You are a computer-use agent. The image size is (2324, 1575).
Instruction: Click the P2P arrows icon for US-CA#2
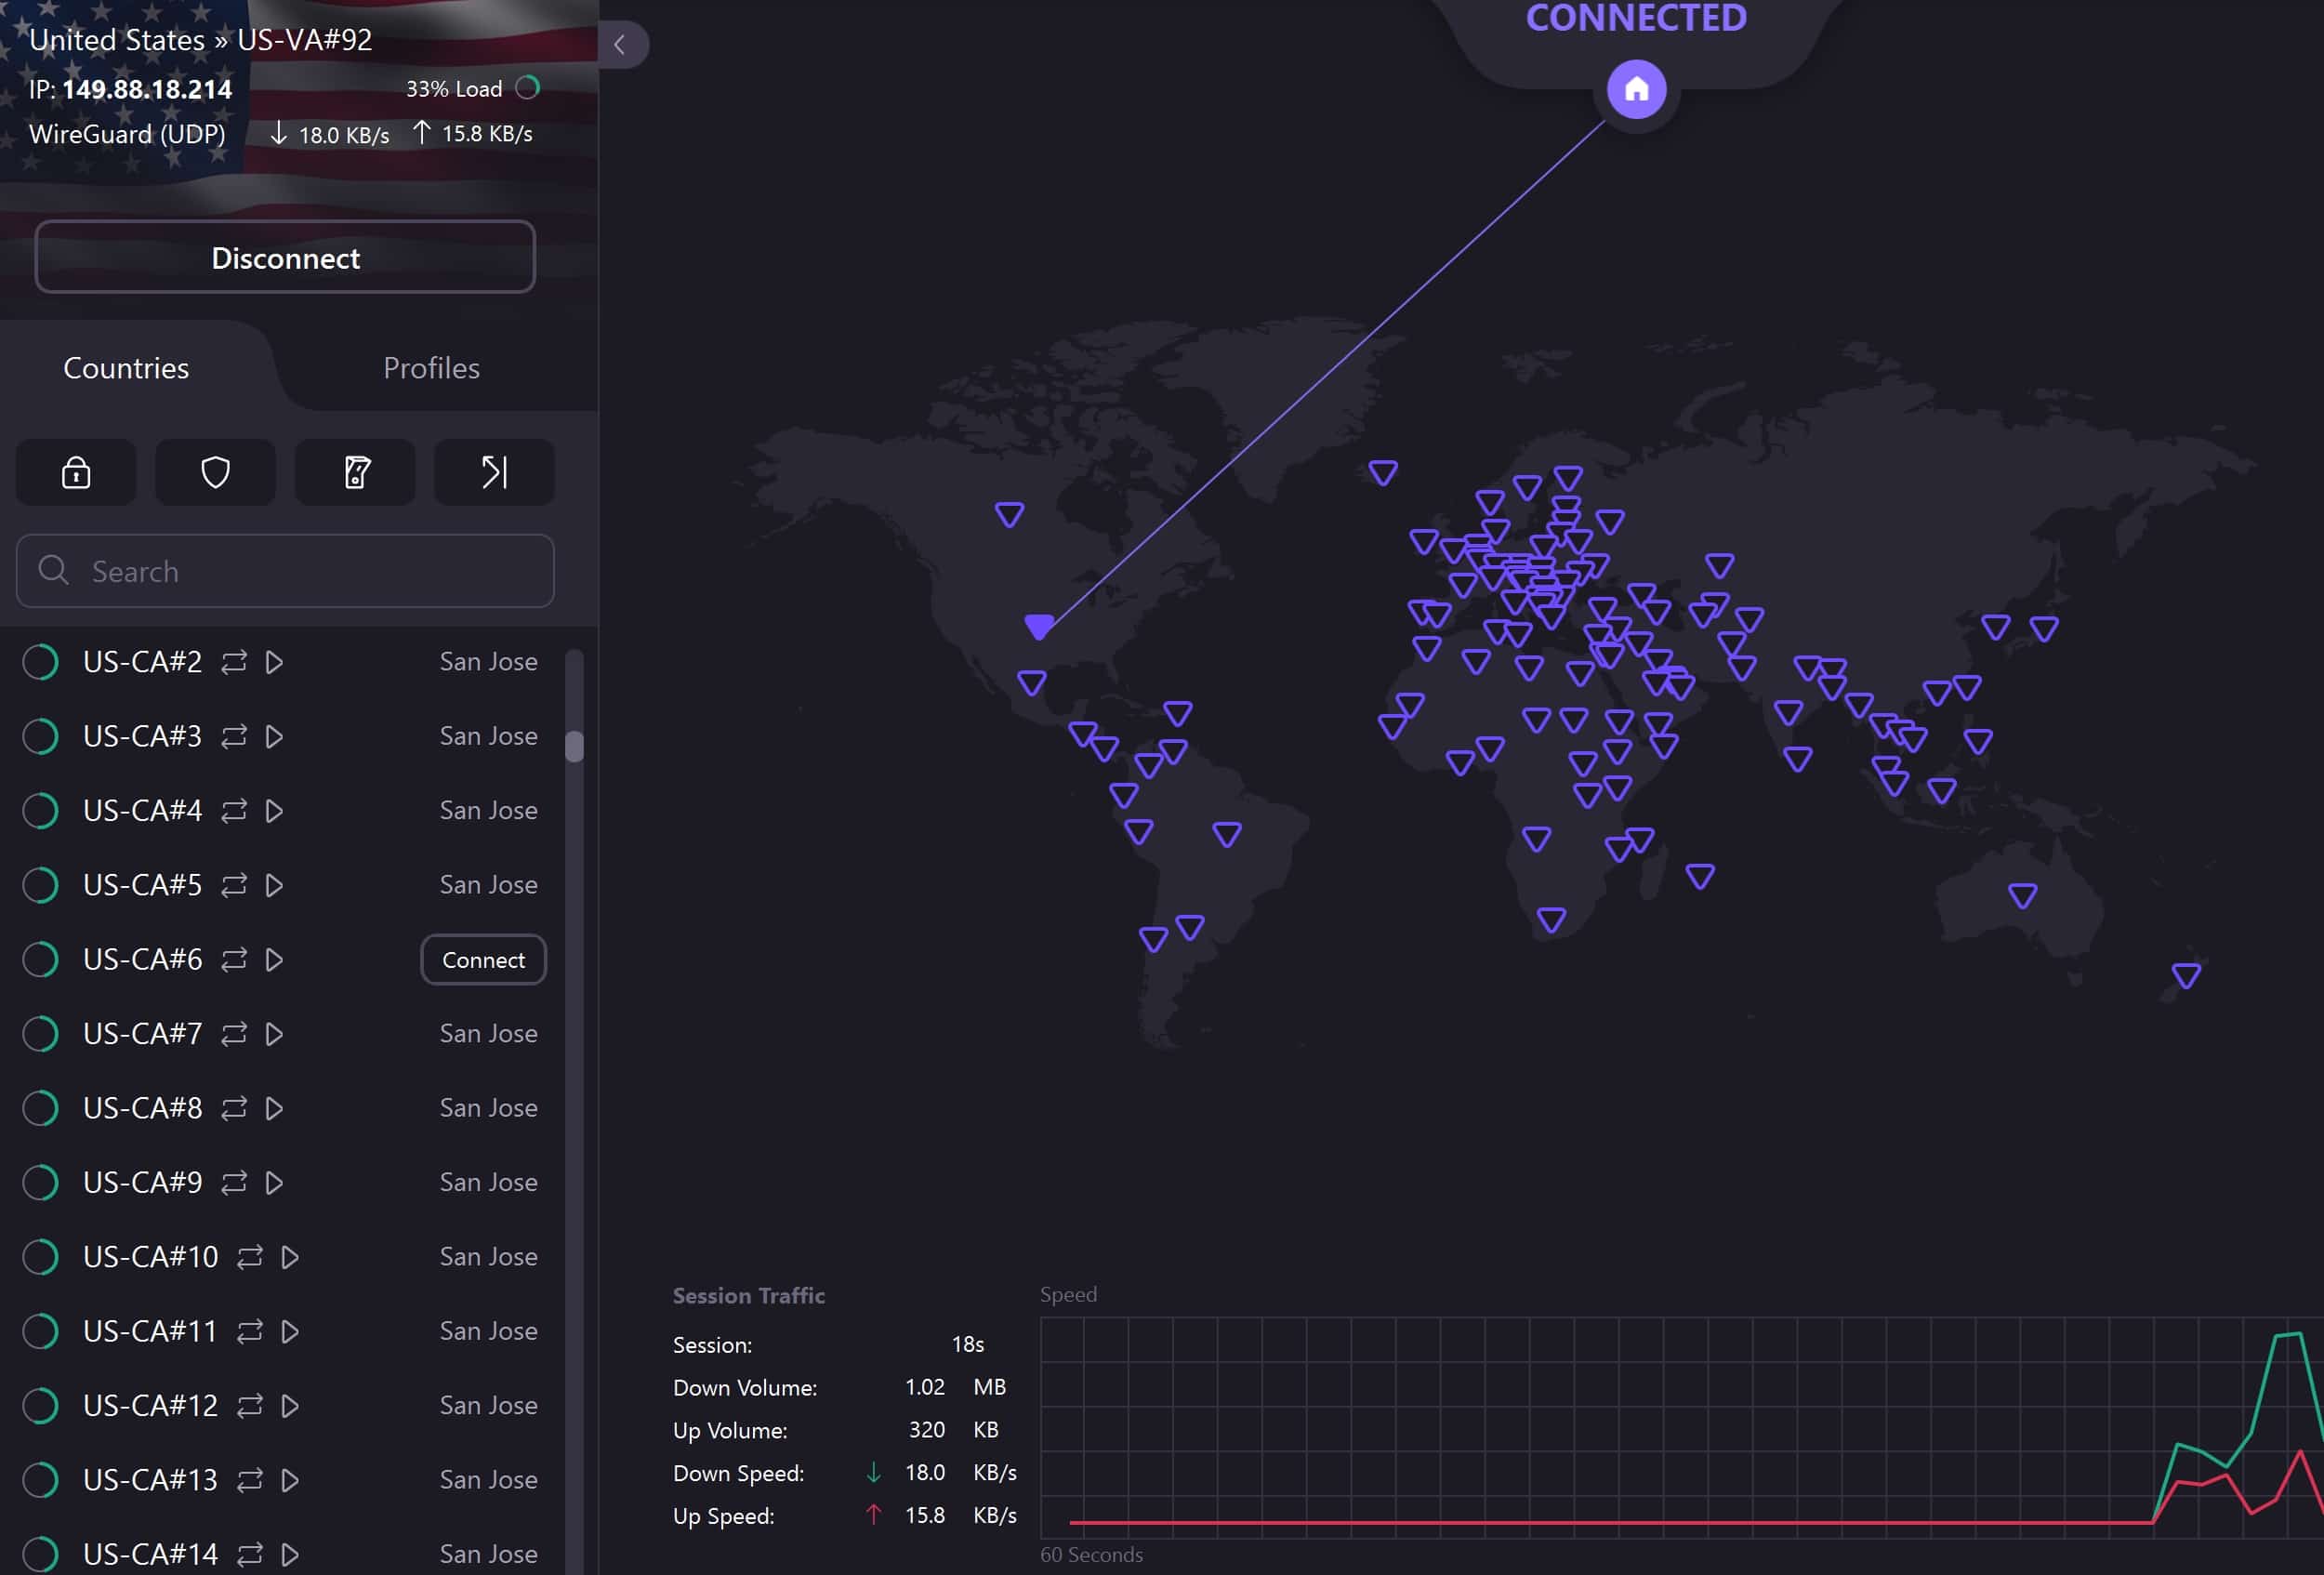point(234,662)
